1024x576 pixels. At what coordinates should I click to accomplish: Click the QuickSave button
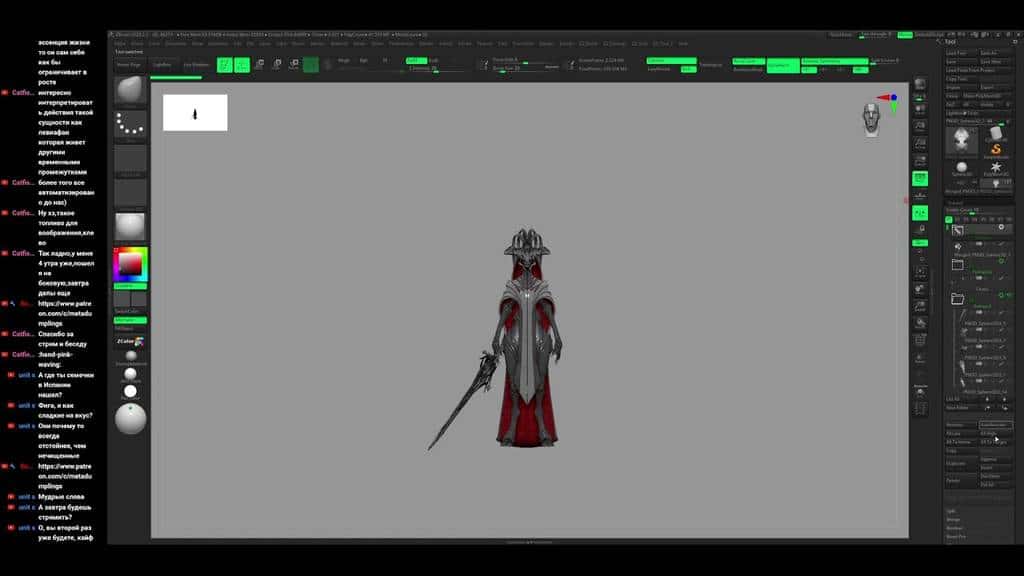[841, 35]
